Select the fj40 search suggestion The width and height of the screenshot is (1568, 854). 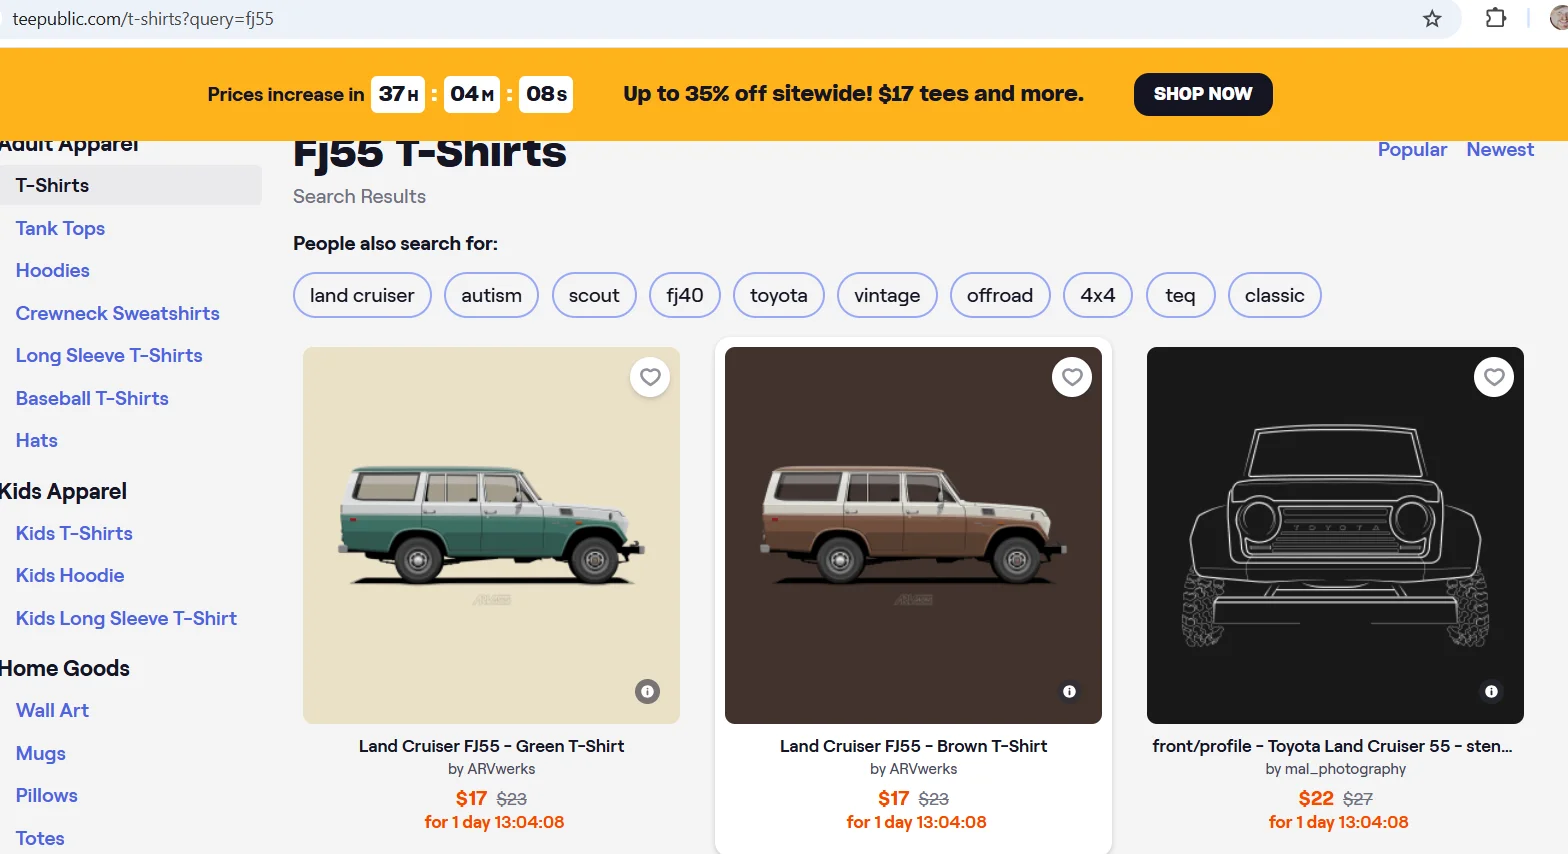pos(685,295)
